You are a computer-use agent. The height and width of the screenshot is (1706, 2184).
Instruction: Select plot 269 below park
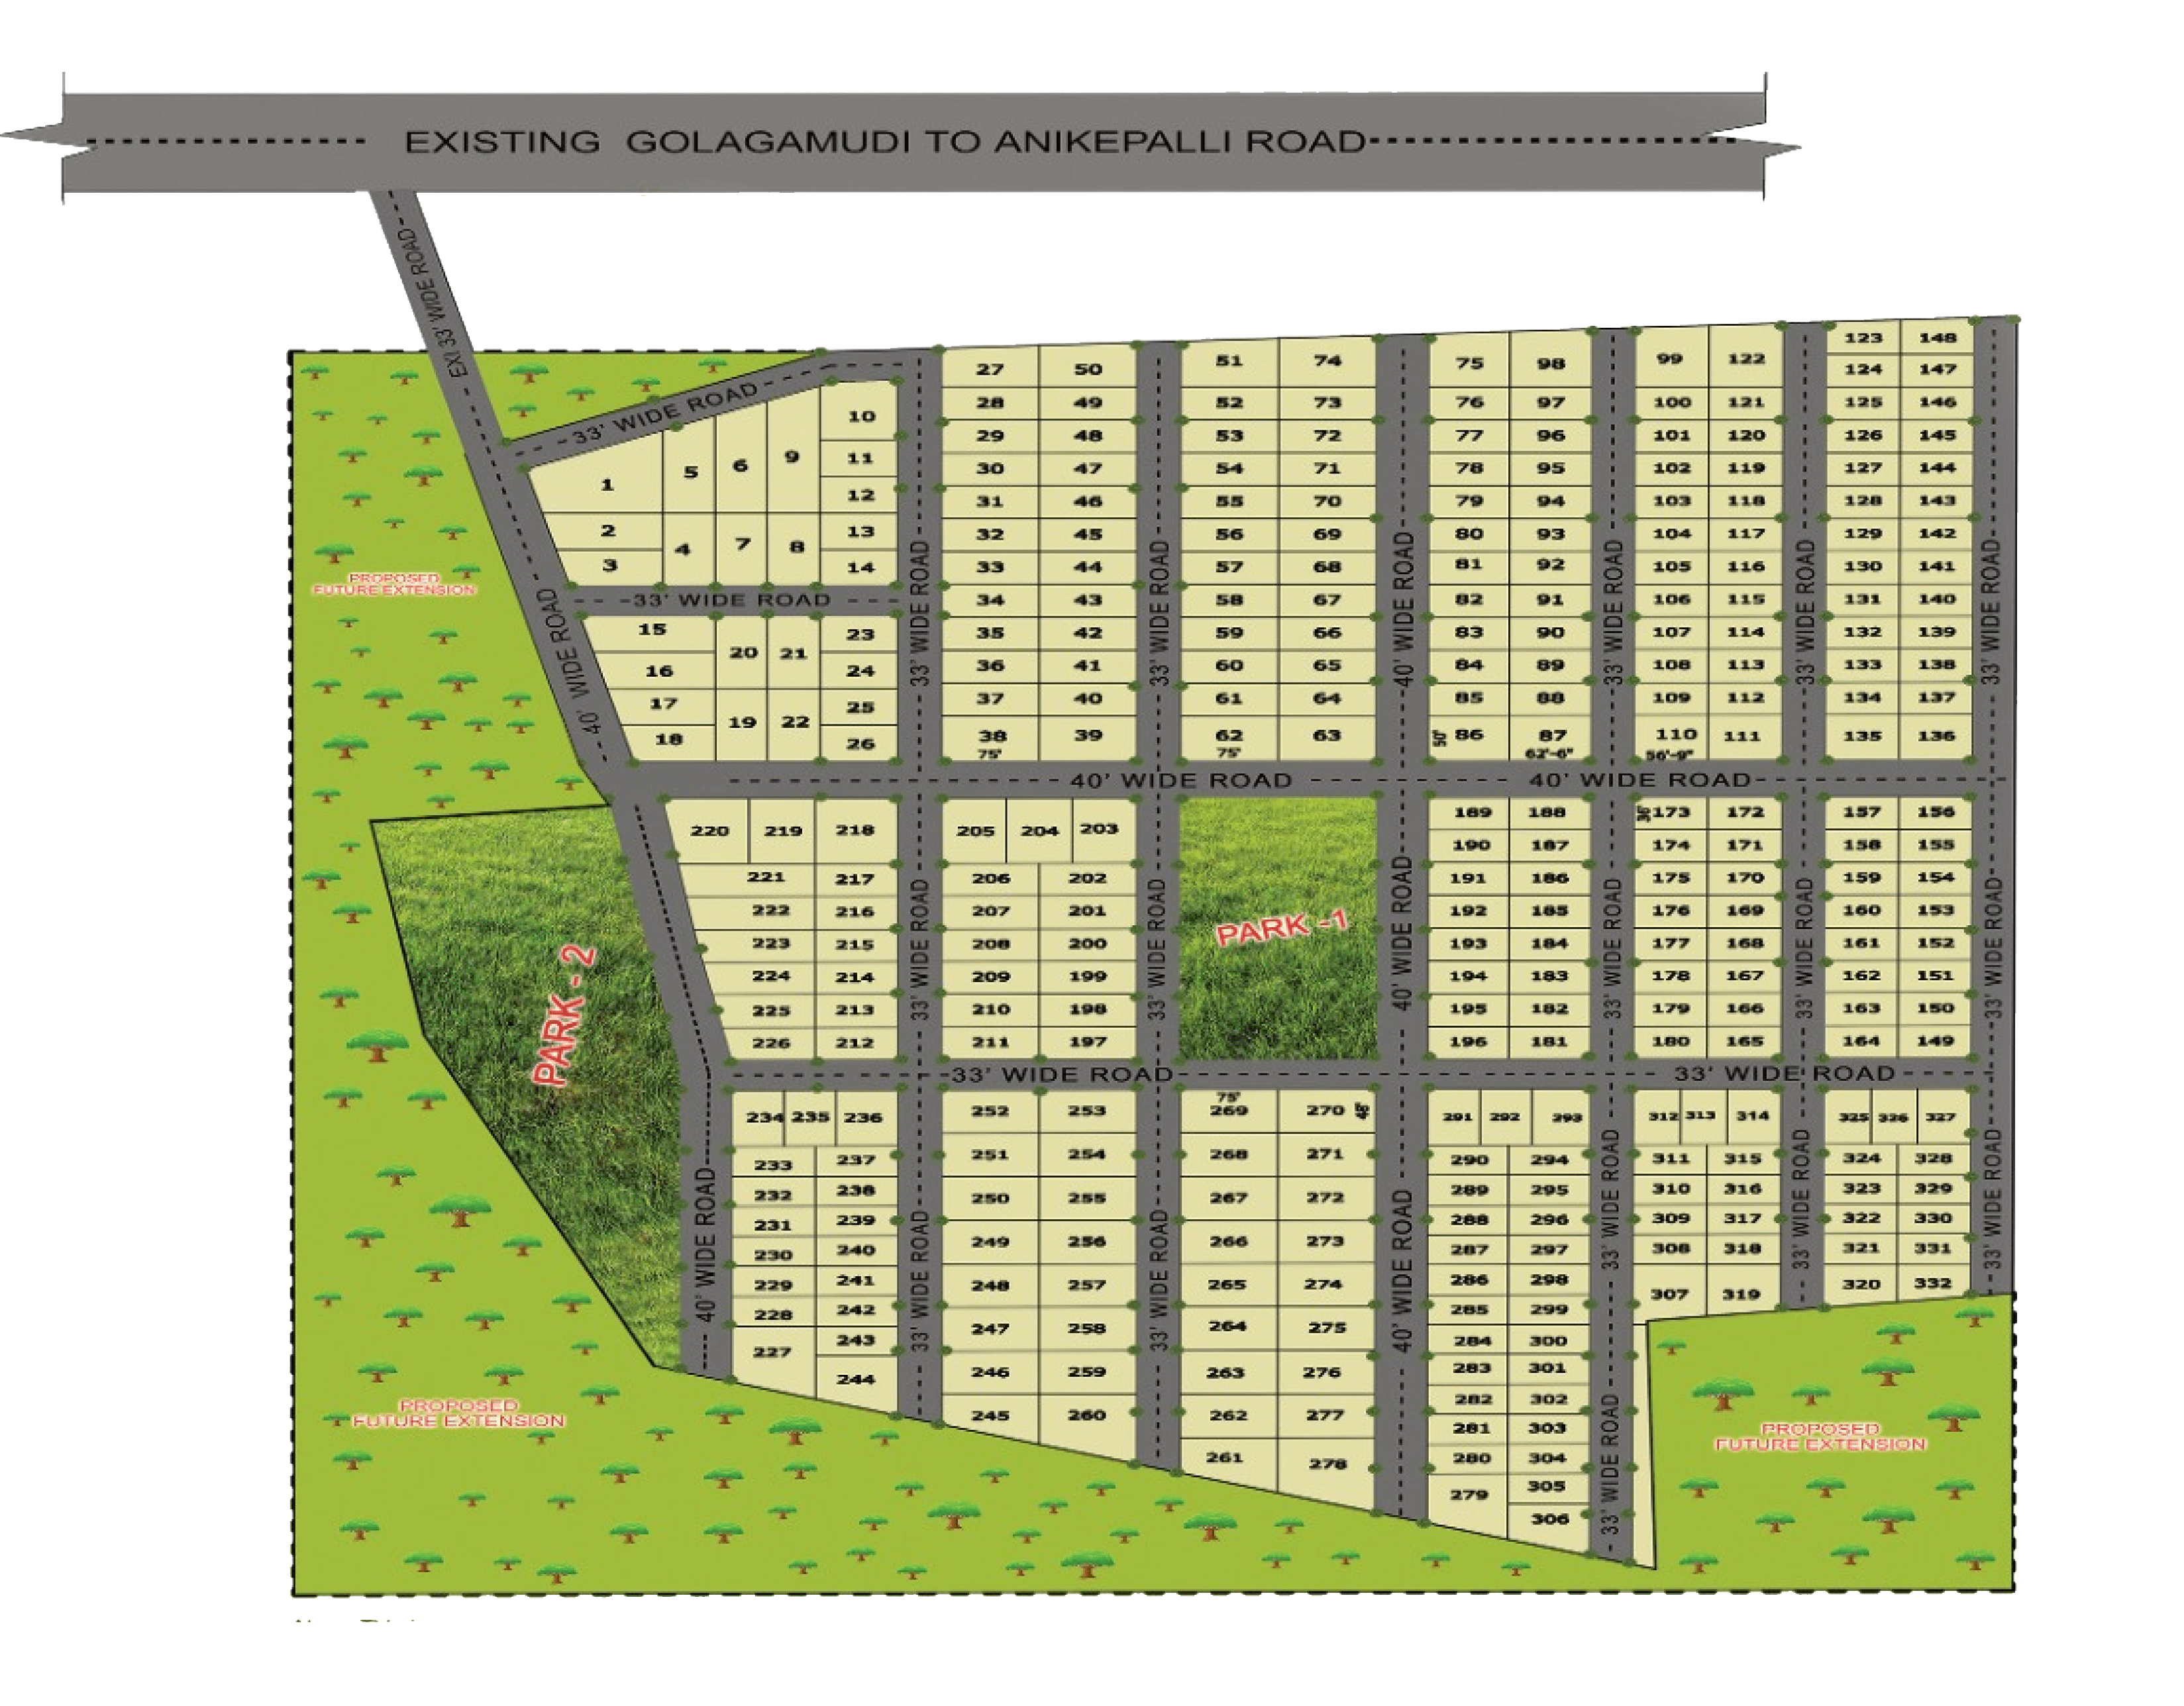[1228, 1110]
